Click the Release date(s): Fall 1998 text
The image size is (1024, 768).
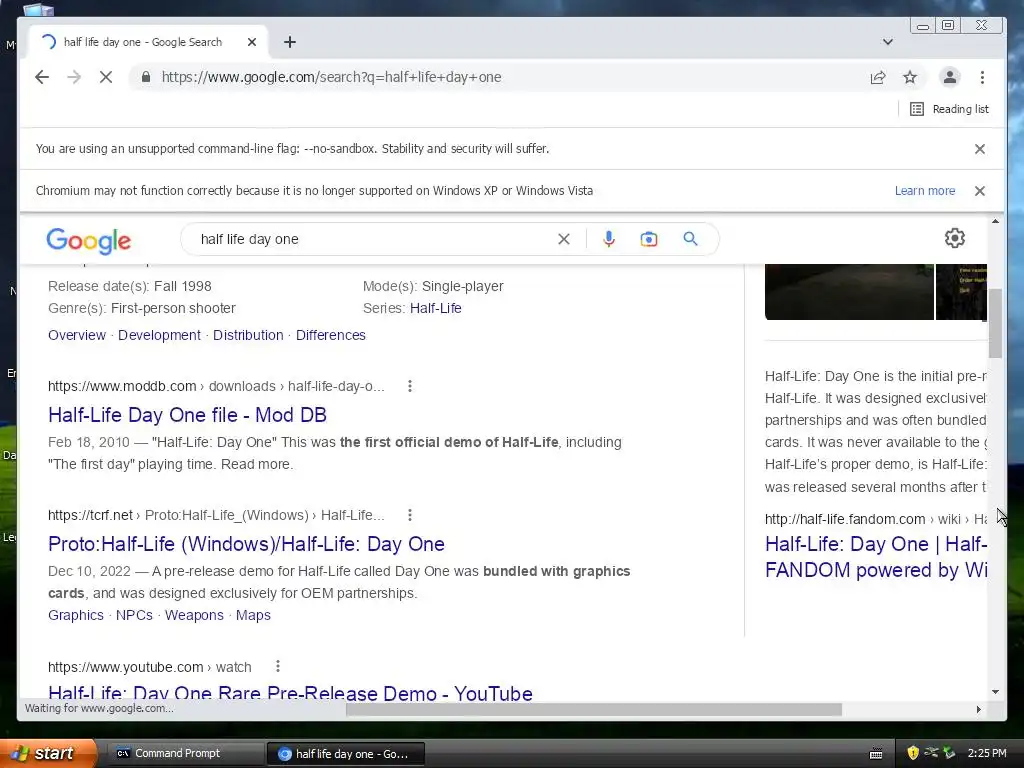pos(130,286)
